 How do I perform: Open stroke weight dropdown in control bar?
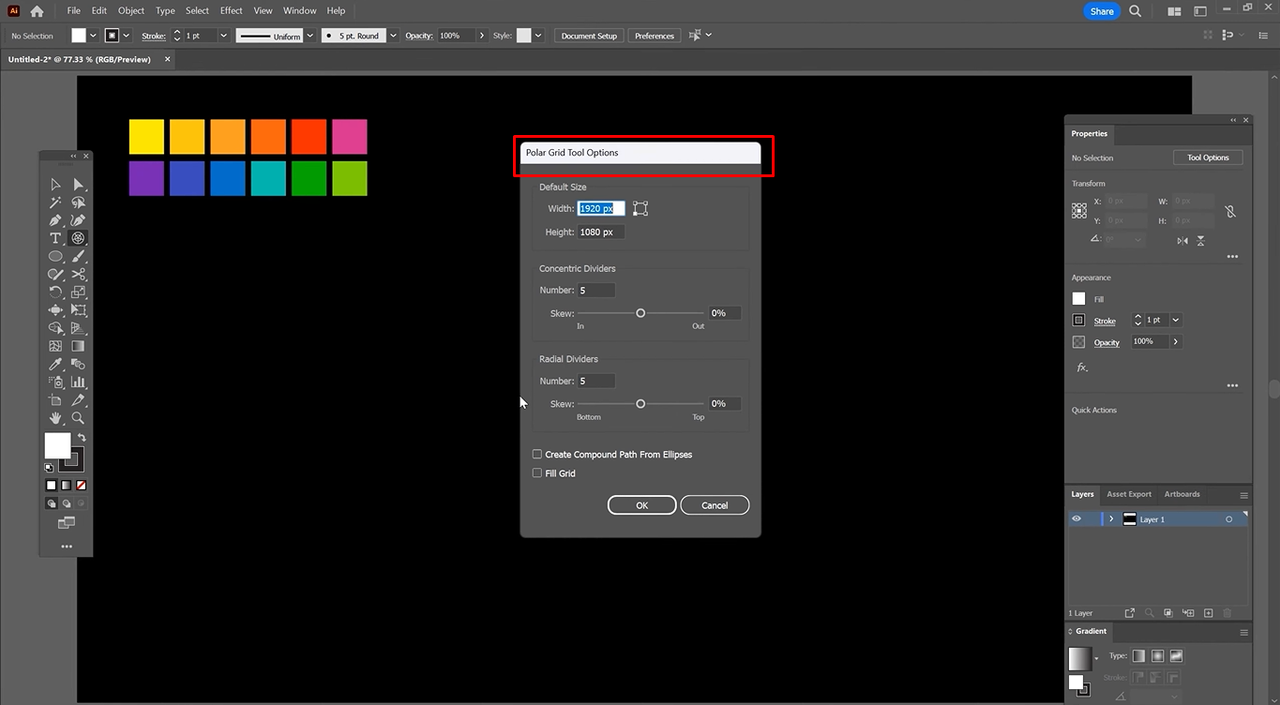(223, 36)
